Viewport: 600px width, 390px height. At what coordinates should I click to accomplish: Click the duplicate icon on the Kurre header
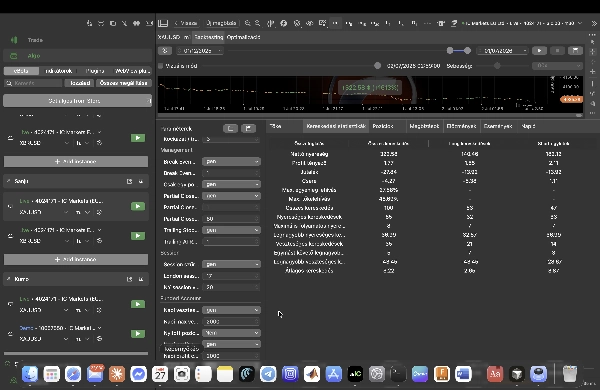129,279
